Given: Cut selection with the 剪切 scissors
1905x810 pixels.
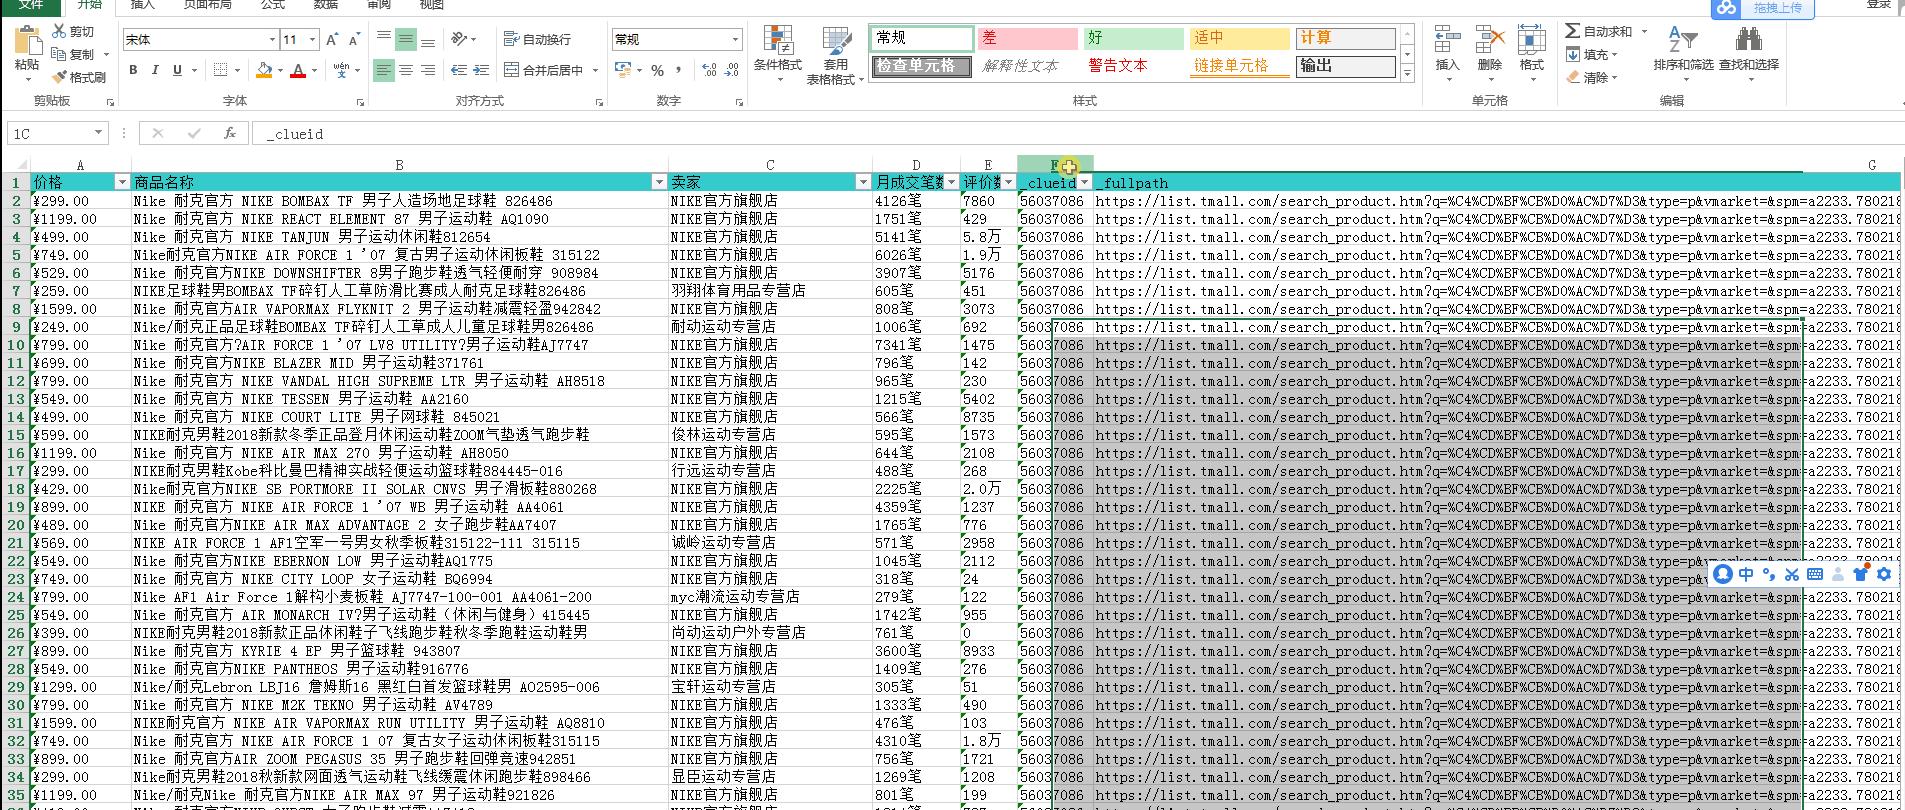Looking at the screenshot, I should [73, 32].
